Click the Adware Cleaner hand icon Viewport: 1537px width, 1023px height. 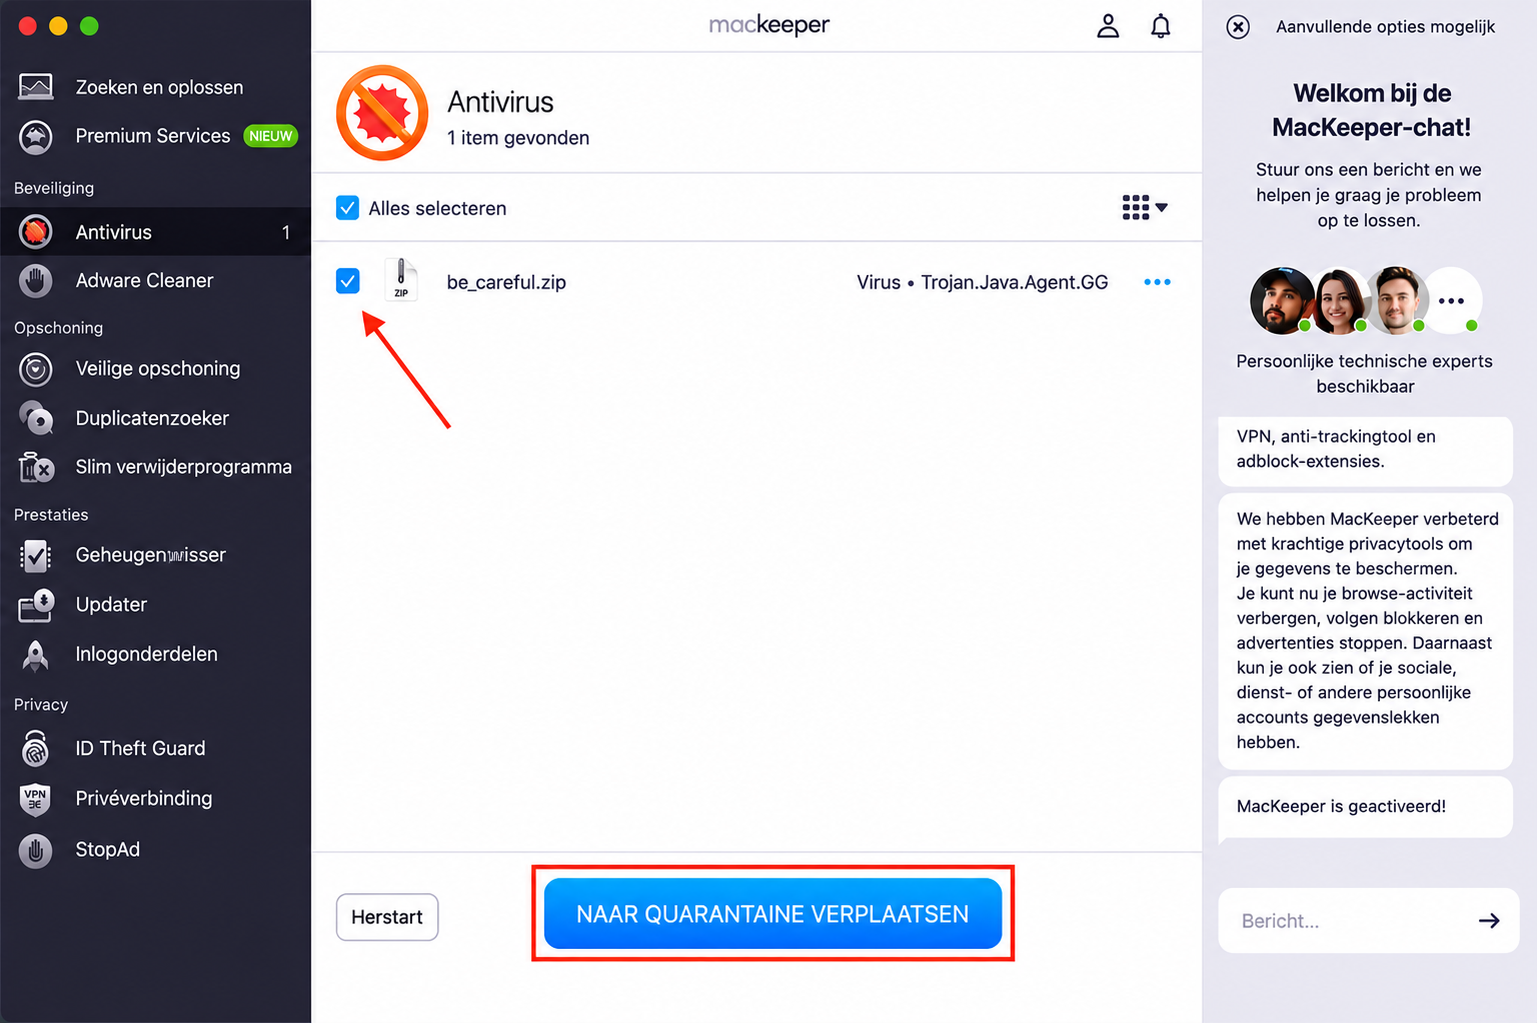coord(36,281)
